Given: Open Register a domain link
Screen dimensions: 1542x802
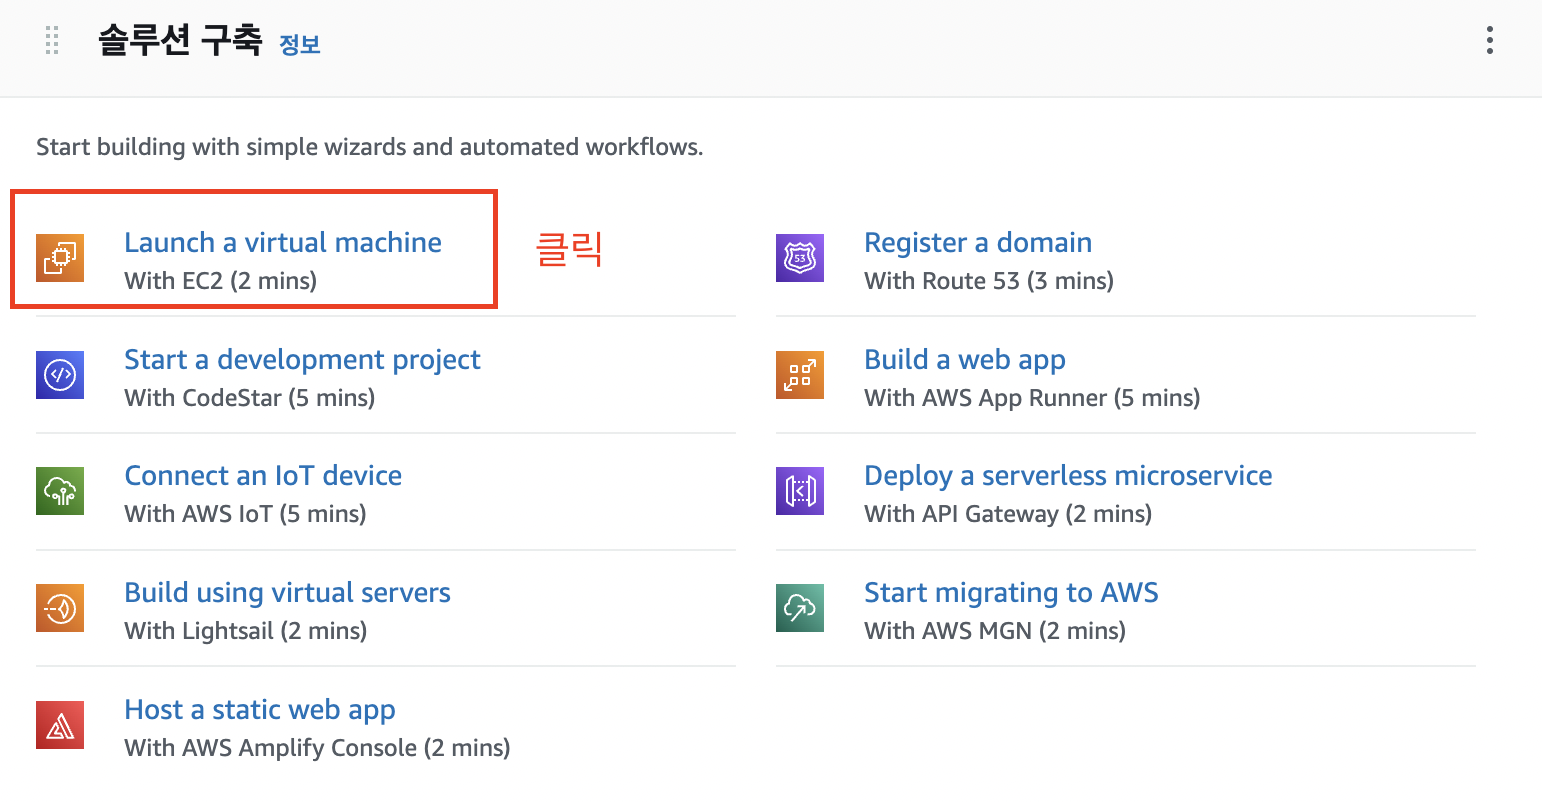Looking at the screenshot, I should point(978,242).
